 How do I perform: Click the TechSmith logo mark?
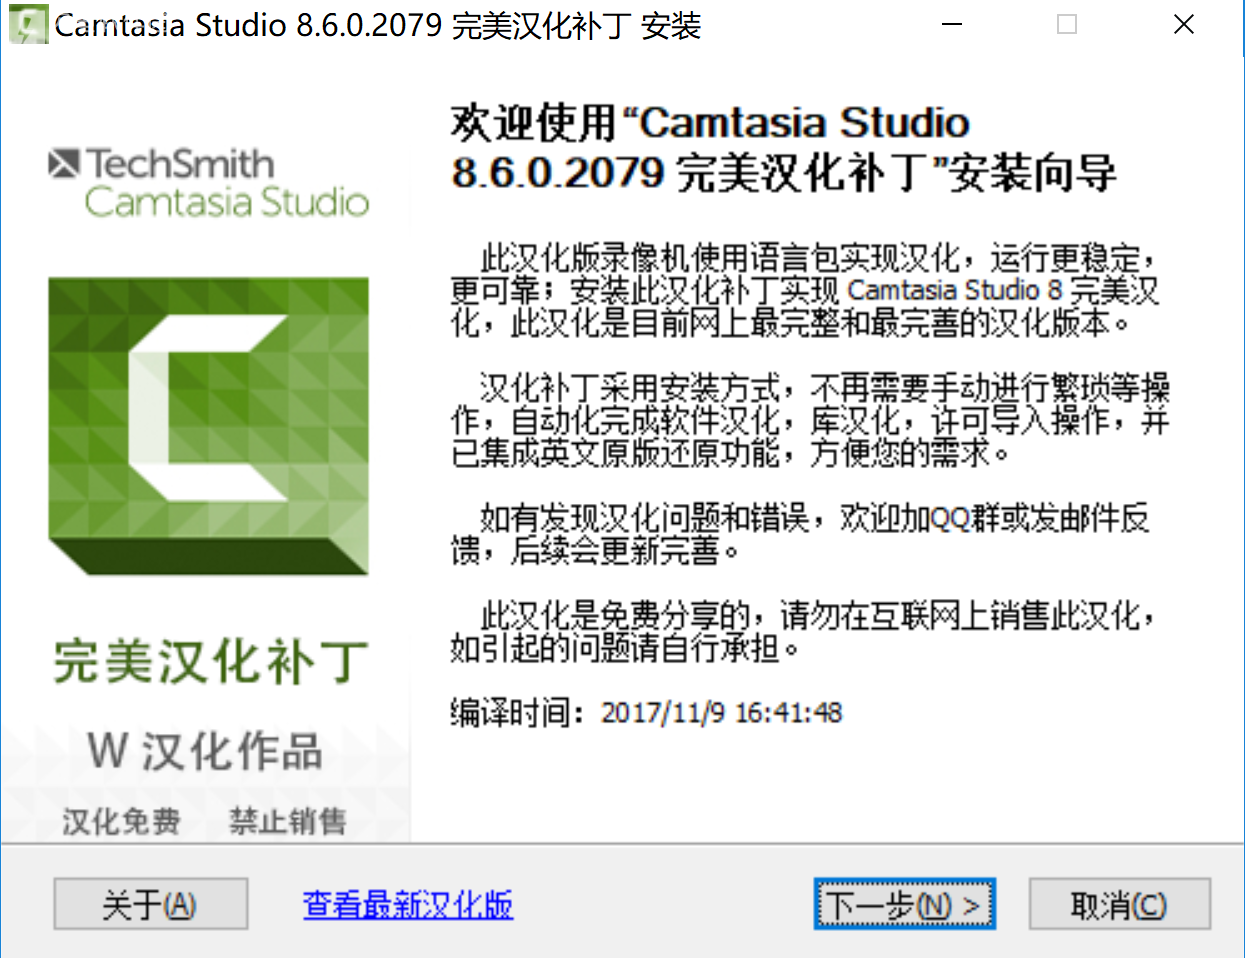tap(64, 163)
